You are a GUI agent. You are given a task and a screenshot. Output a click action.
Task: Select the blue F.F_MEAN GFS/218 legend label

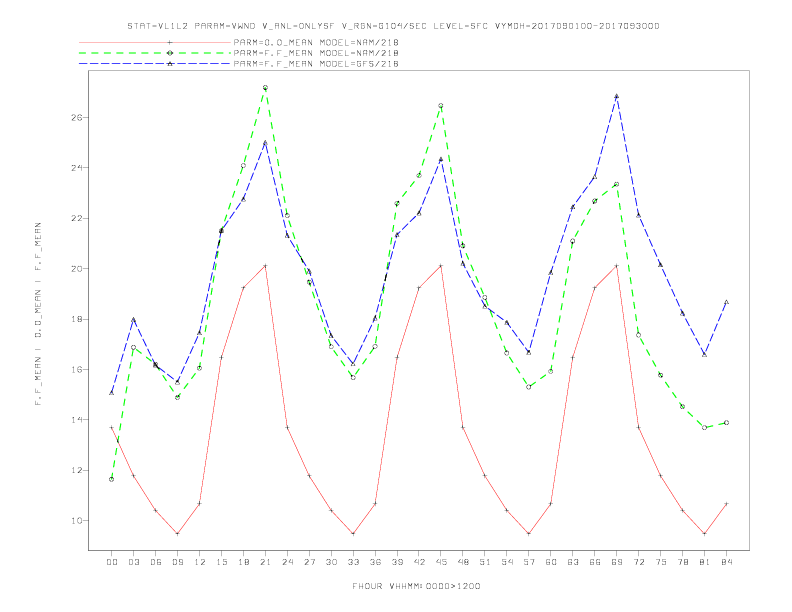(x=316, y=64)
